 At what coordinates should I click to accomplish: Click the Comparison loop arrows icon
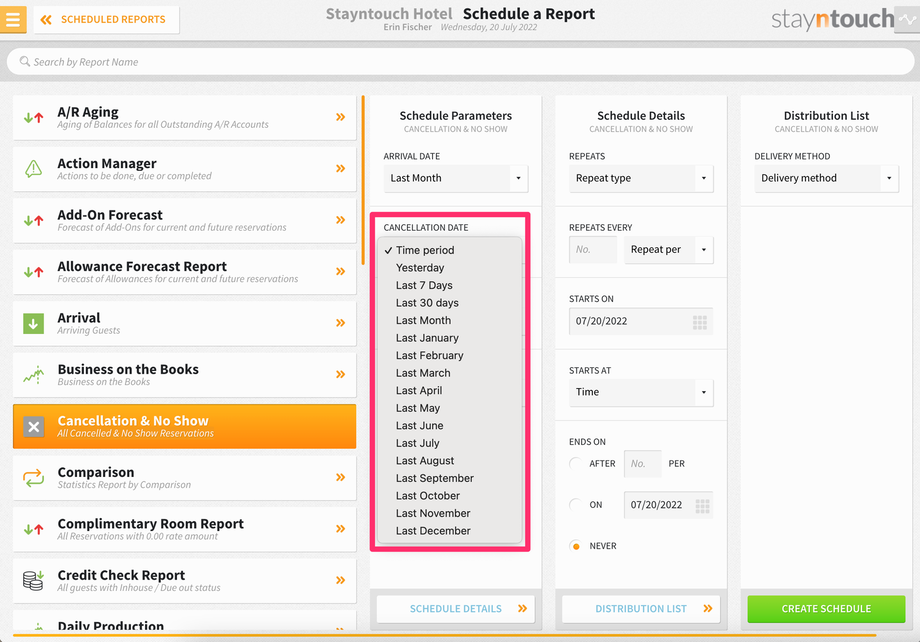[x=33, y=478]
